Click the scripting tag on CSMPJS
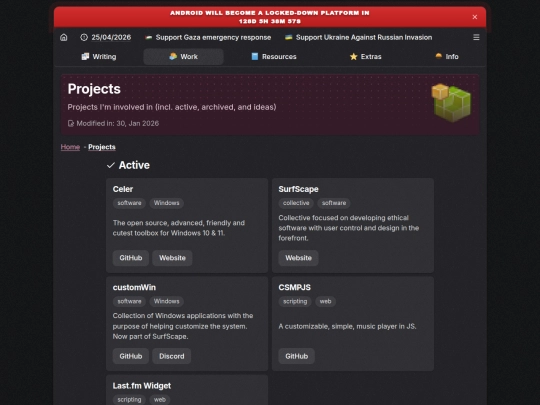Viewport: 540px width, 405px height. pos(295,301)
